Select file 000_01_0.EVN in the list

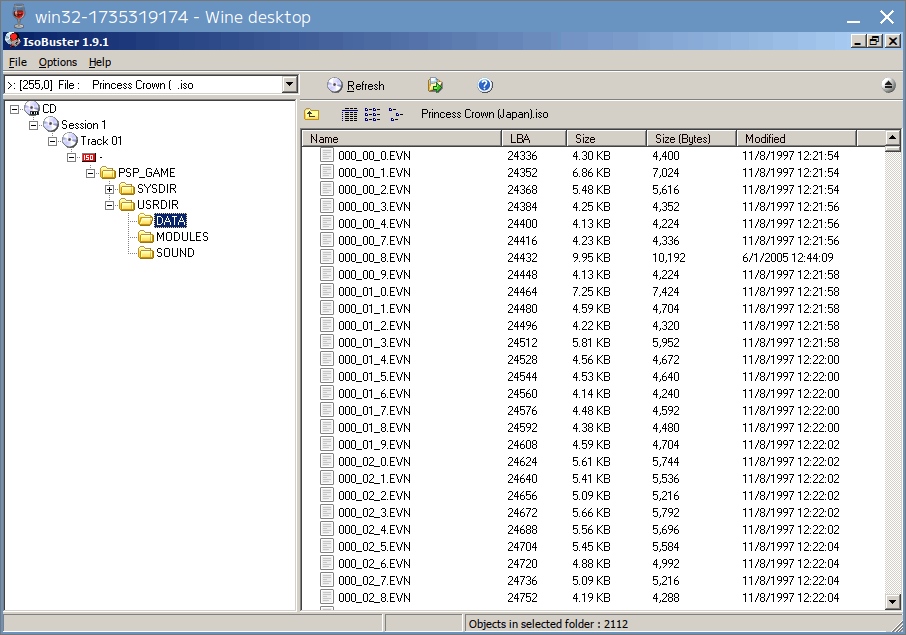tap(374, 292)
